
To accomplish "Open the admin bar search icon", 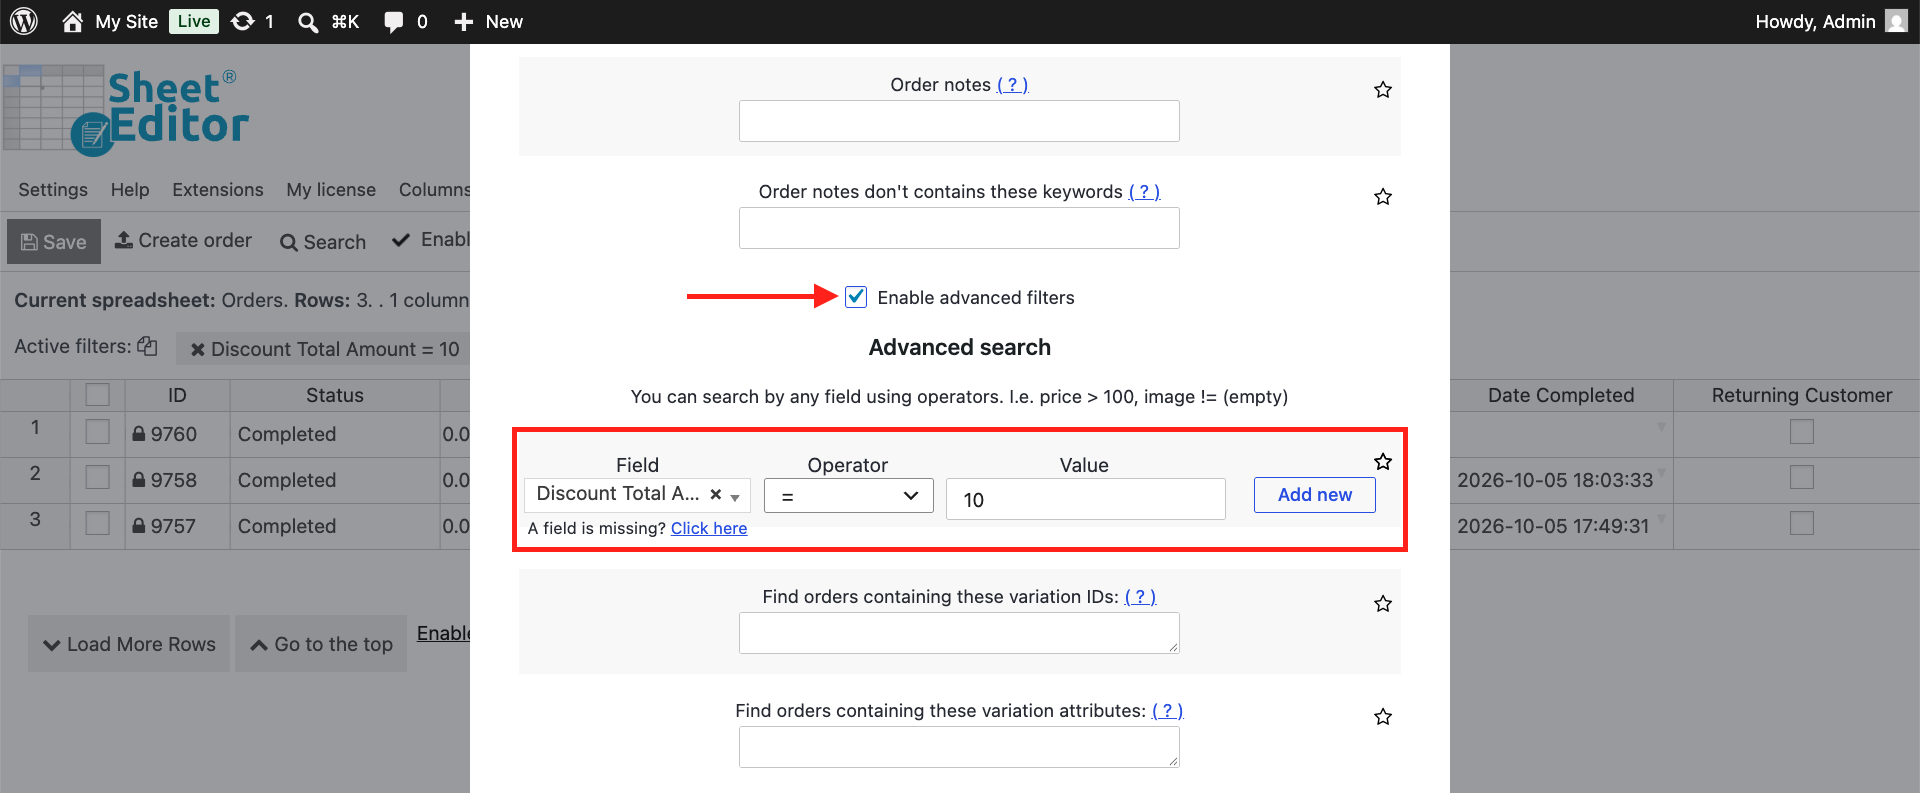I will pyautogui.click(x=308, y=22).
